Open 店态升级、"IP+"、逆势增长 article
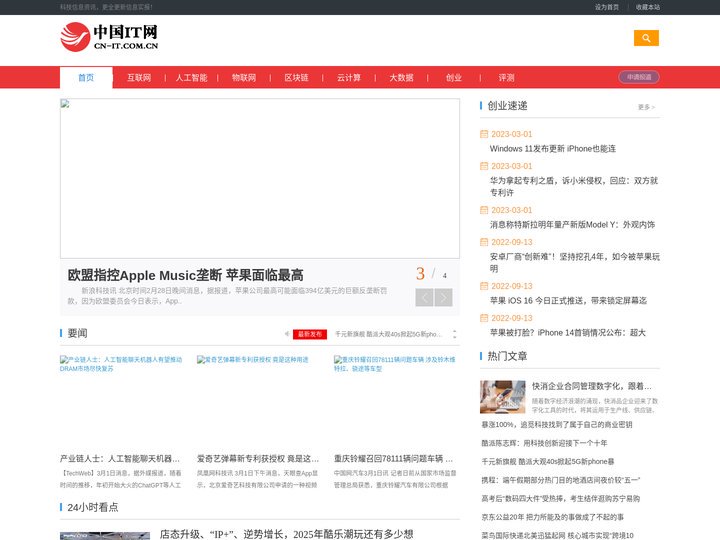Image resolution: width=720 pixels, height=540 pixels. click(x=287, y=534)
